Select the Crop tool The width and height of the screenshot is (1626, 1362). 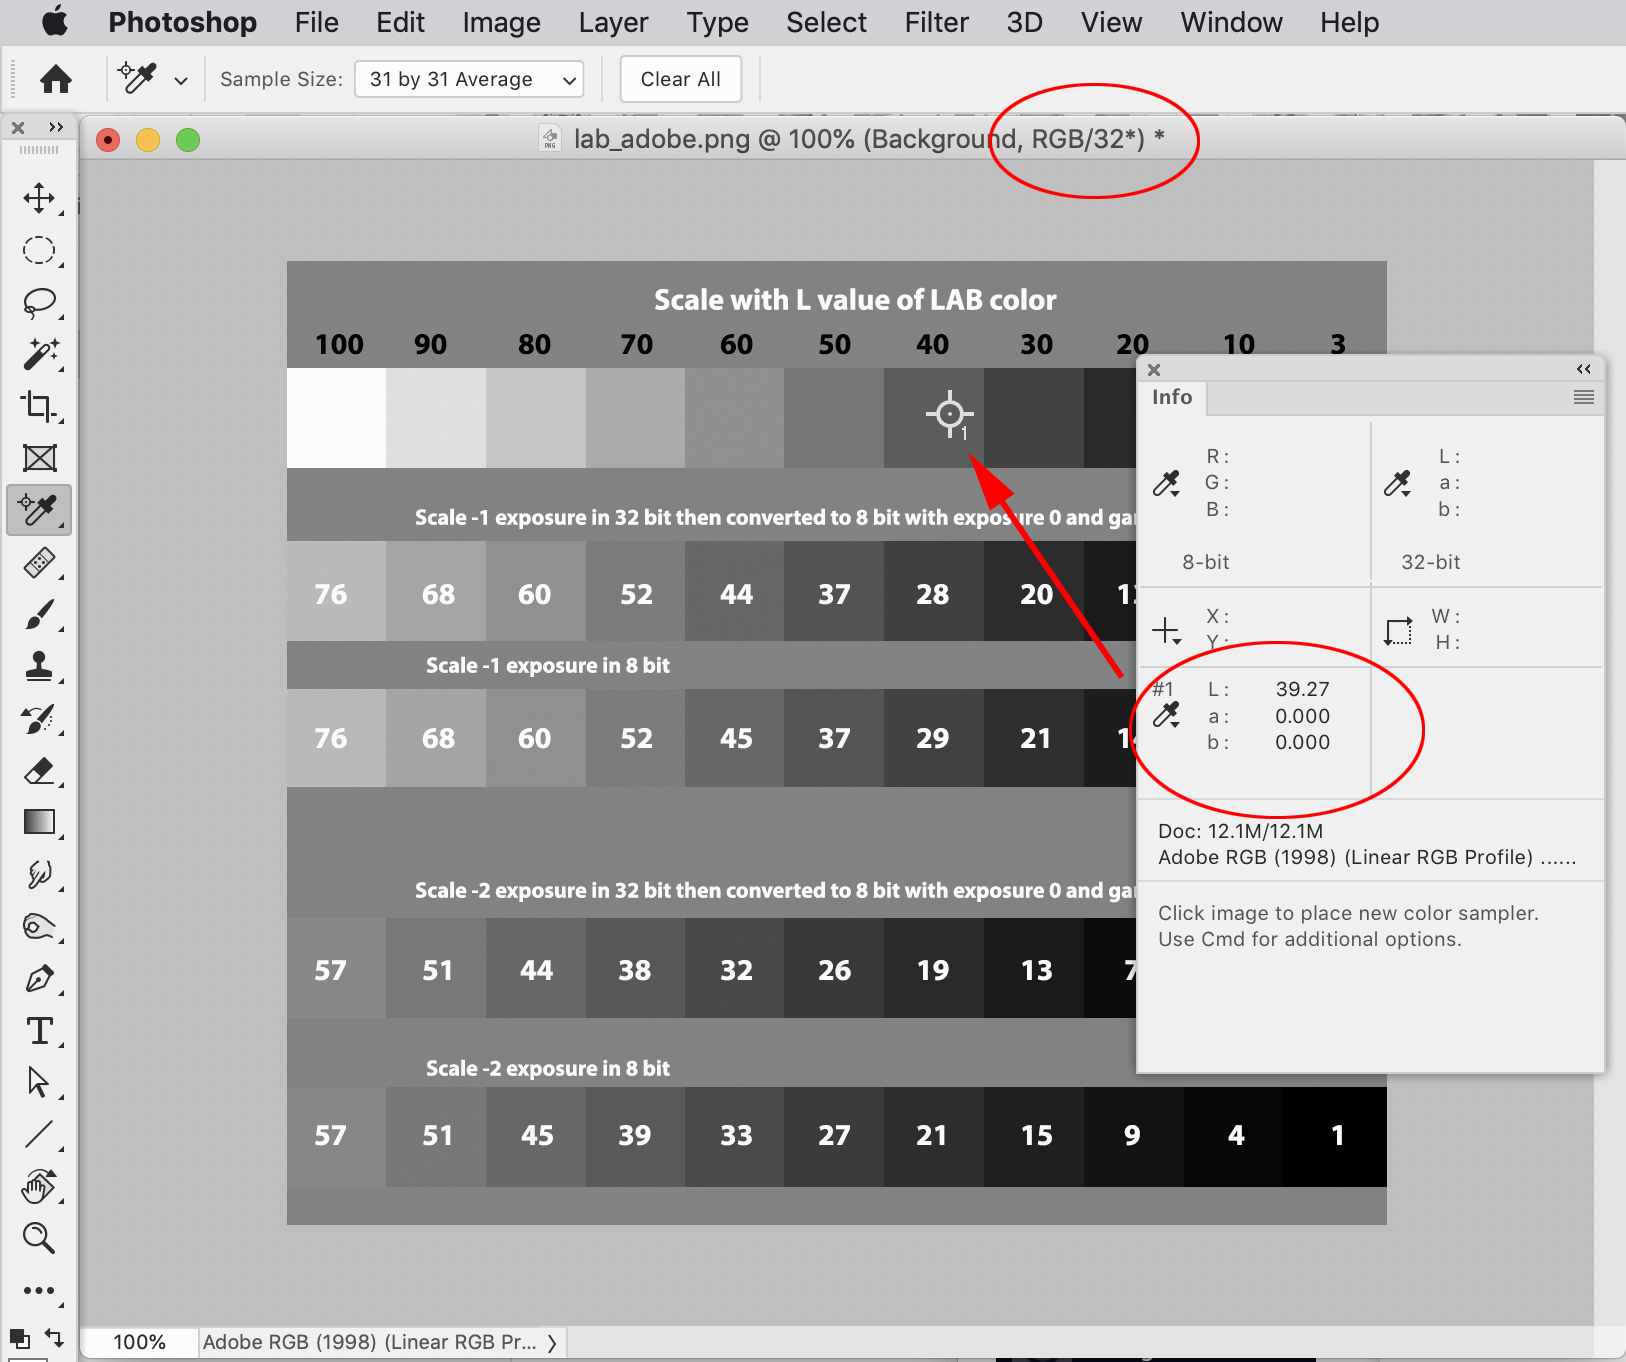[39, 407]
